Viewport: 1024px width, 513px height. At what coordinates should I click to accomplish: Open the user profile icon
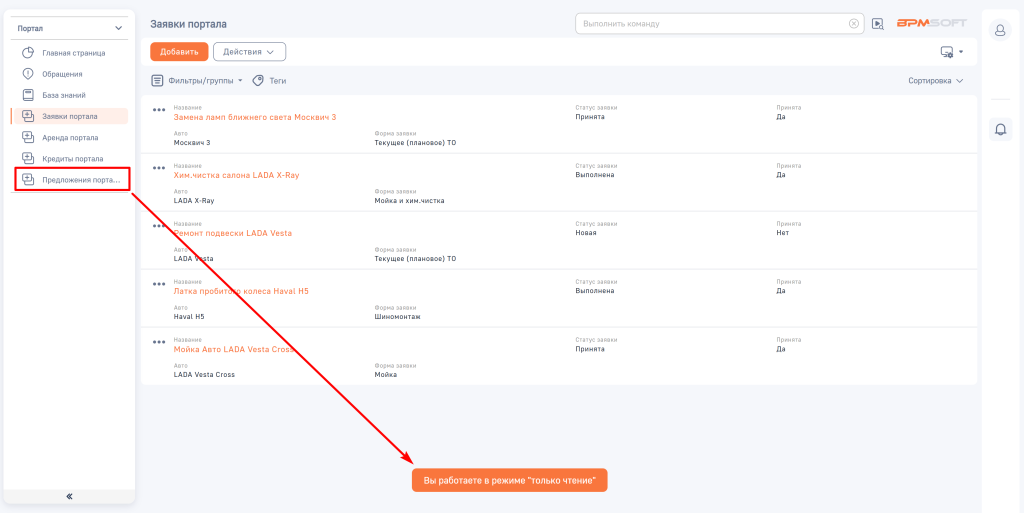click(1000, 30)
